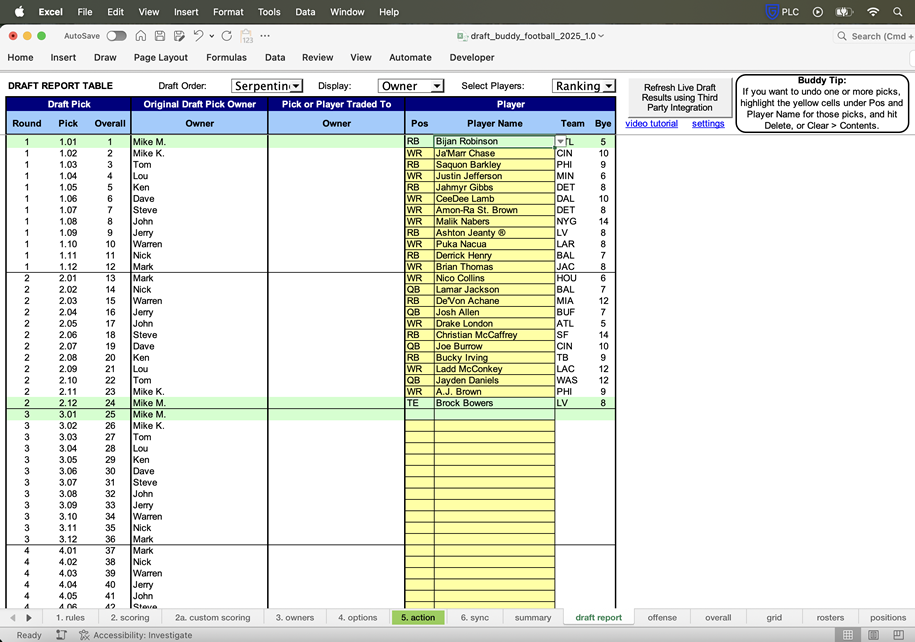Image resolution: width=915 pixels, height=642 pixels.
Task: Click the Wi-Fi icon in menu bar
Action: 873,12
